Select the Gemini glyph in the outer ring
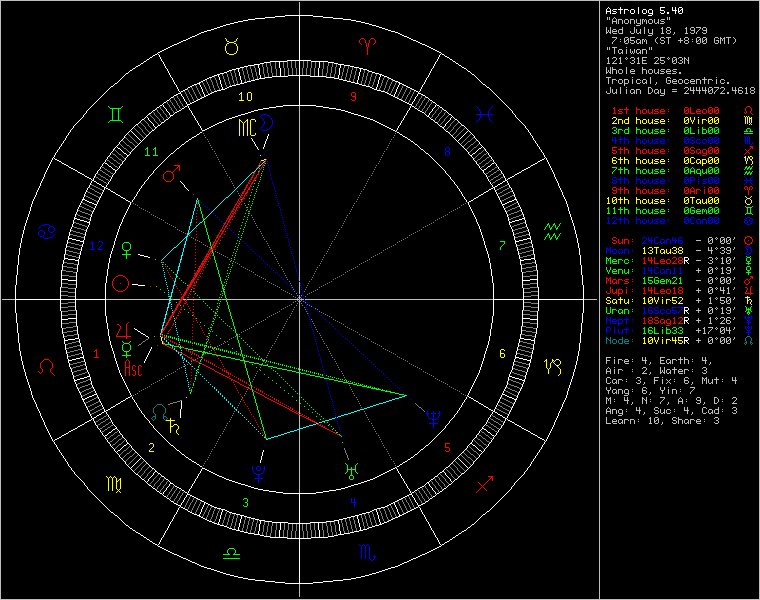 click(x=115, y=115)
